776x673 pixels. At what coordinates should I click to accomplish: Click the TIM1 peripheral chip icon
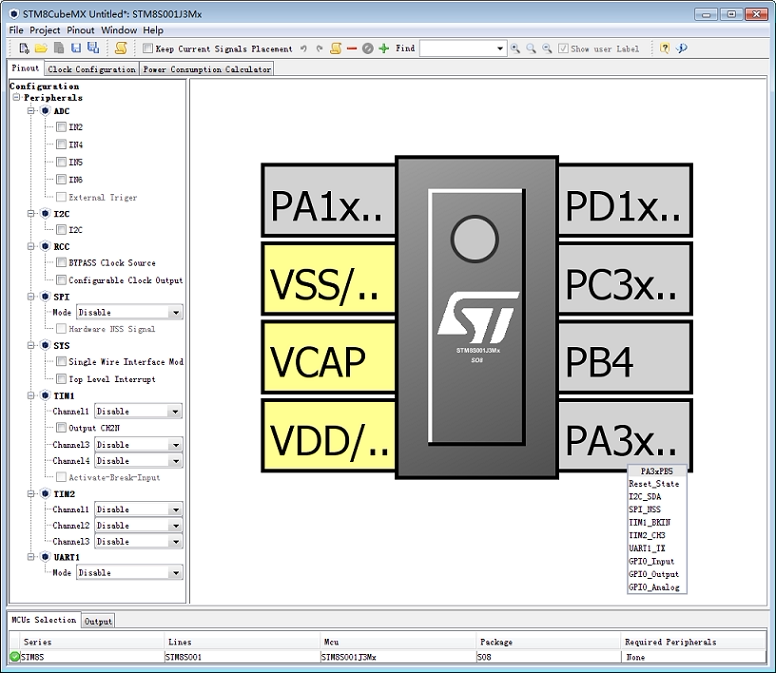[x=45, y=395]
